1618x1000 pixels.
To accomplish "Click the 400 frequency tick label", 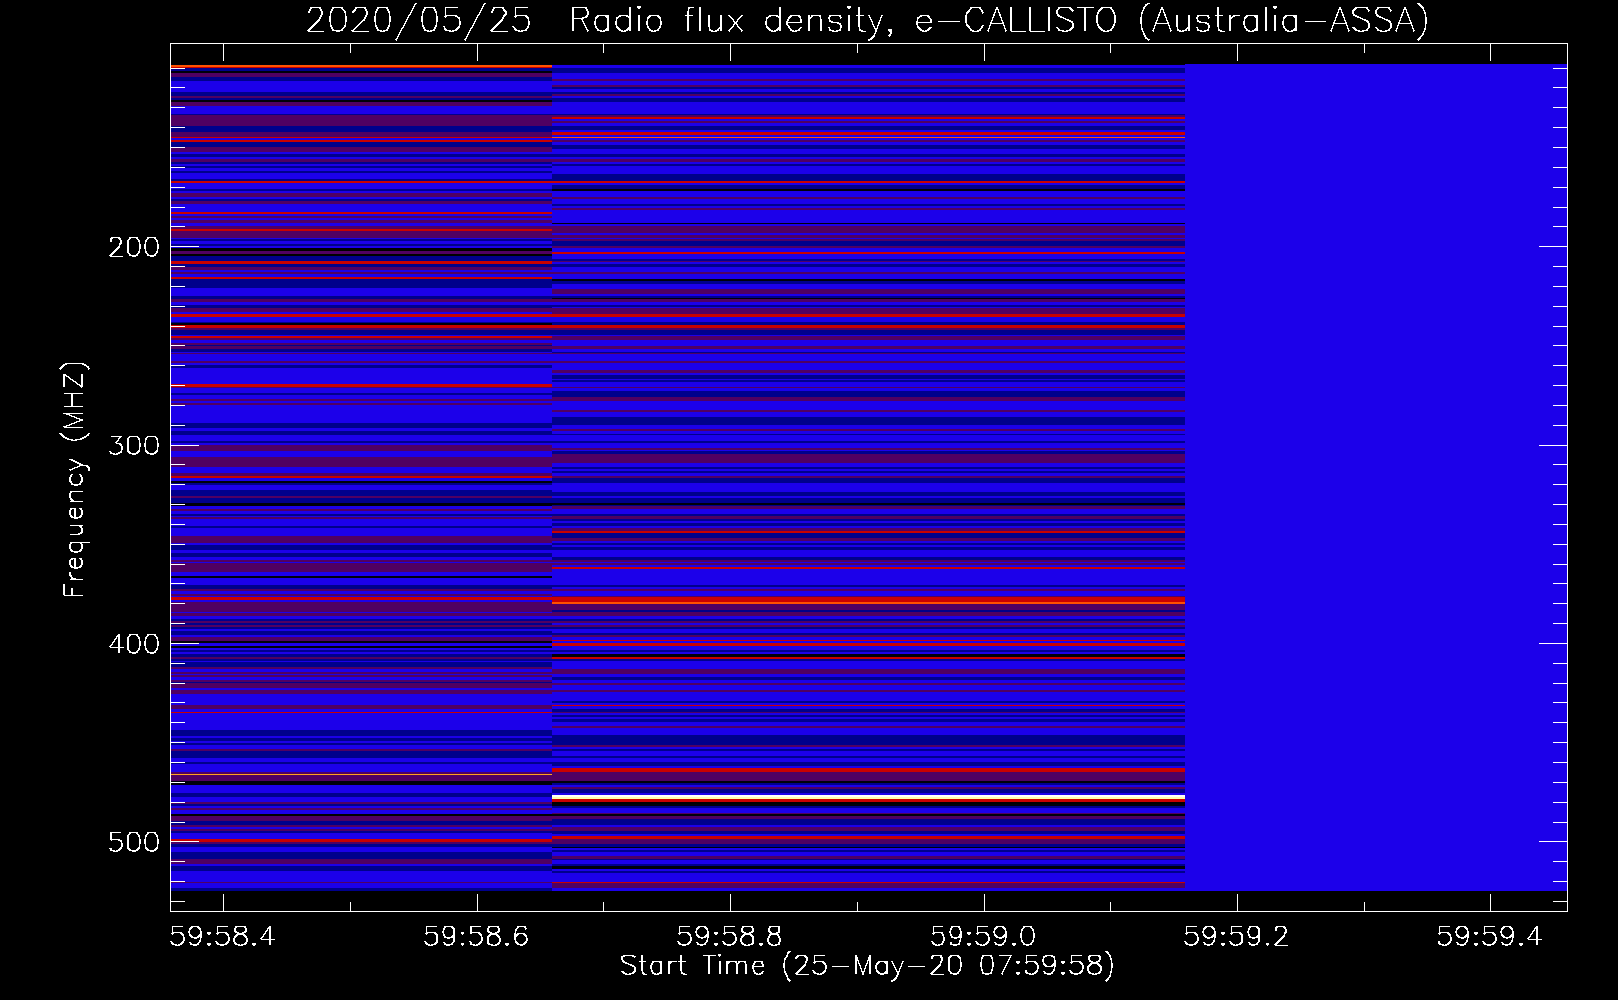I will [x=134, y=644].
